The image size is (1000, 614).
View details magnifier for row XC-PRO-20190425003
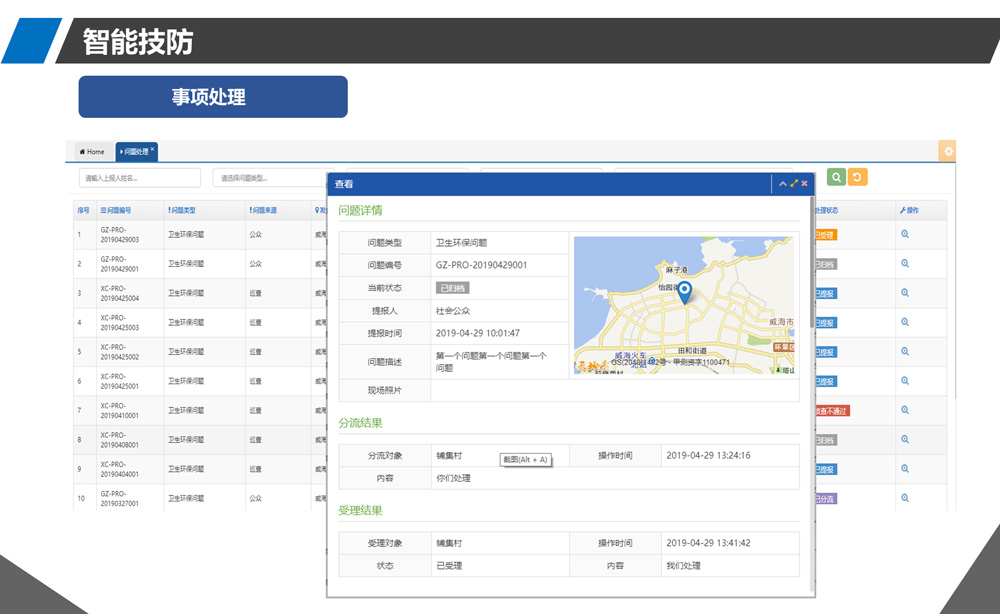click(x=905, y=322)
